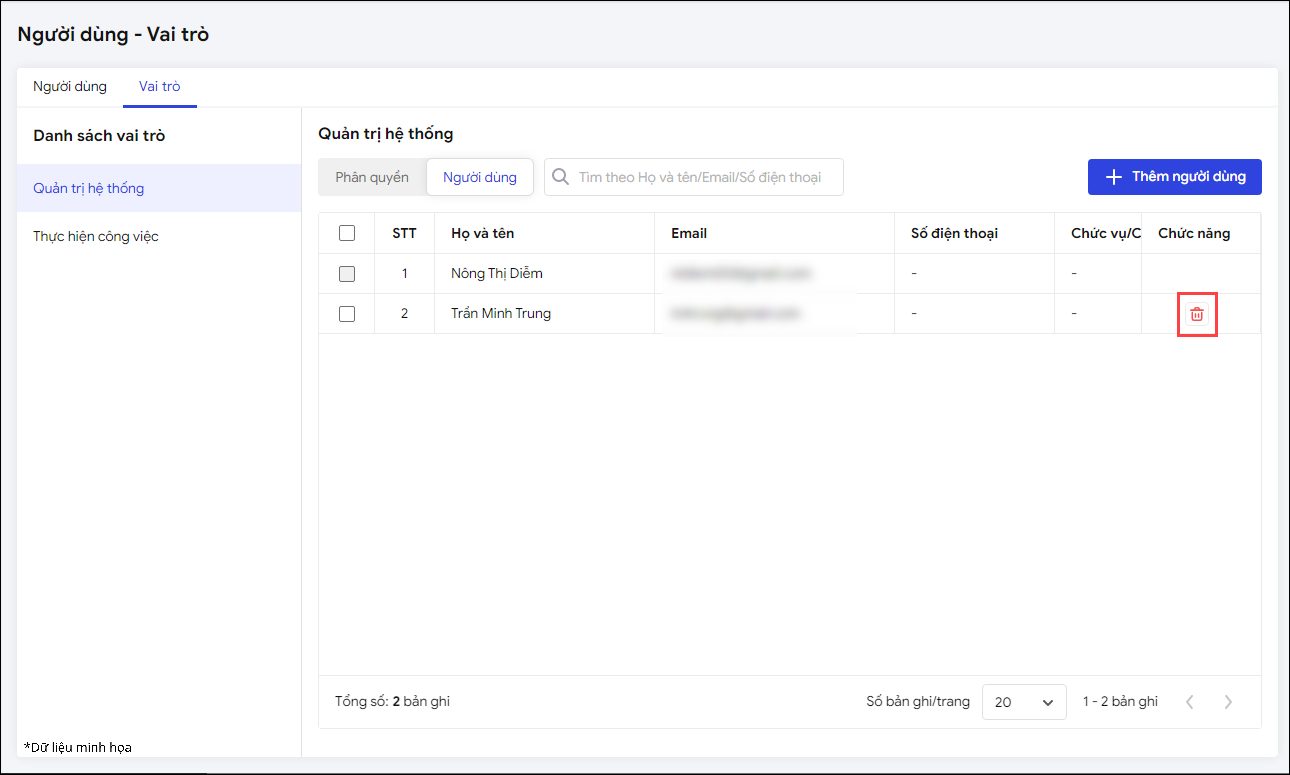Open the records-per-page dropdown
Image resolution: width=1290 pixels, height=775 pixels.
(x=1024, y=702)
